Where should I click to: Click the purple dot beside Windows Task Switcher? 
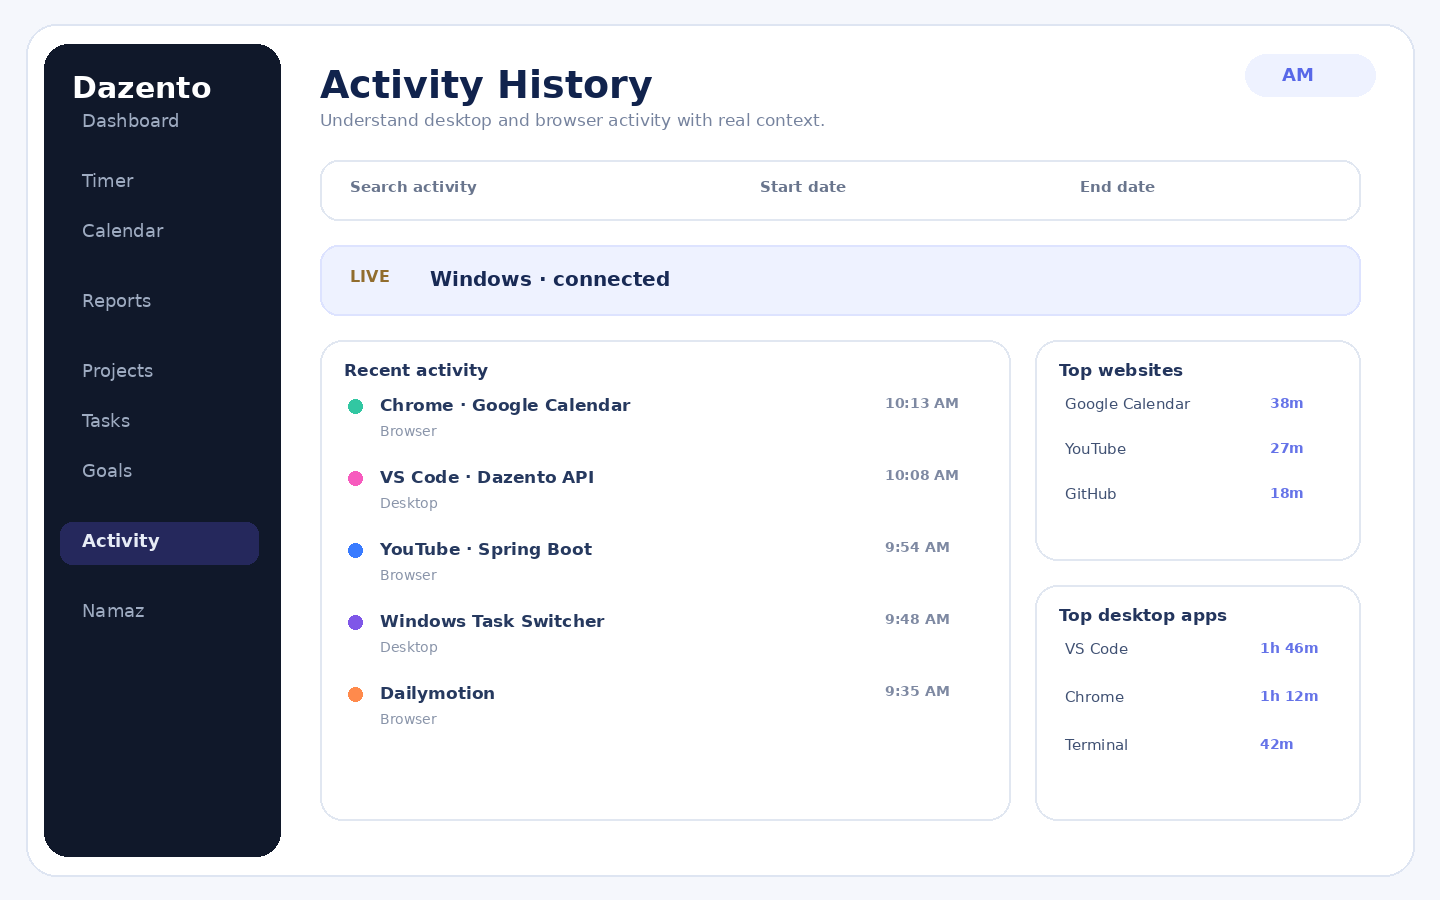[x=355, y=622]
